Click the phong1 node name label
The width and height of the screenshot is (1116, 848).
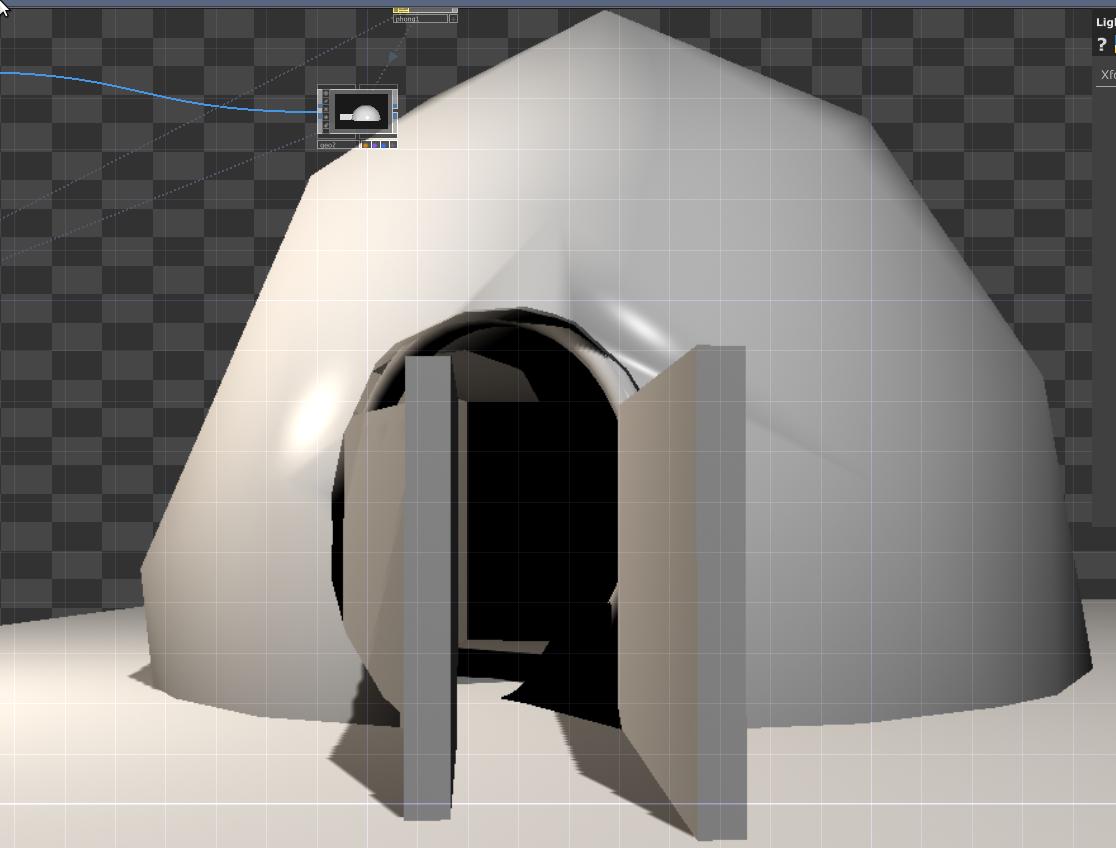click(x=421, y=19)
